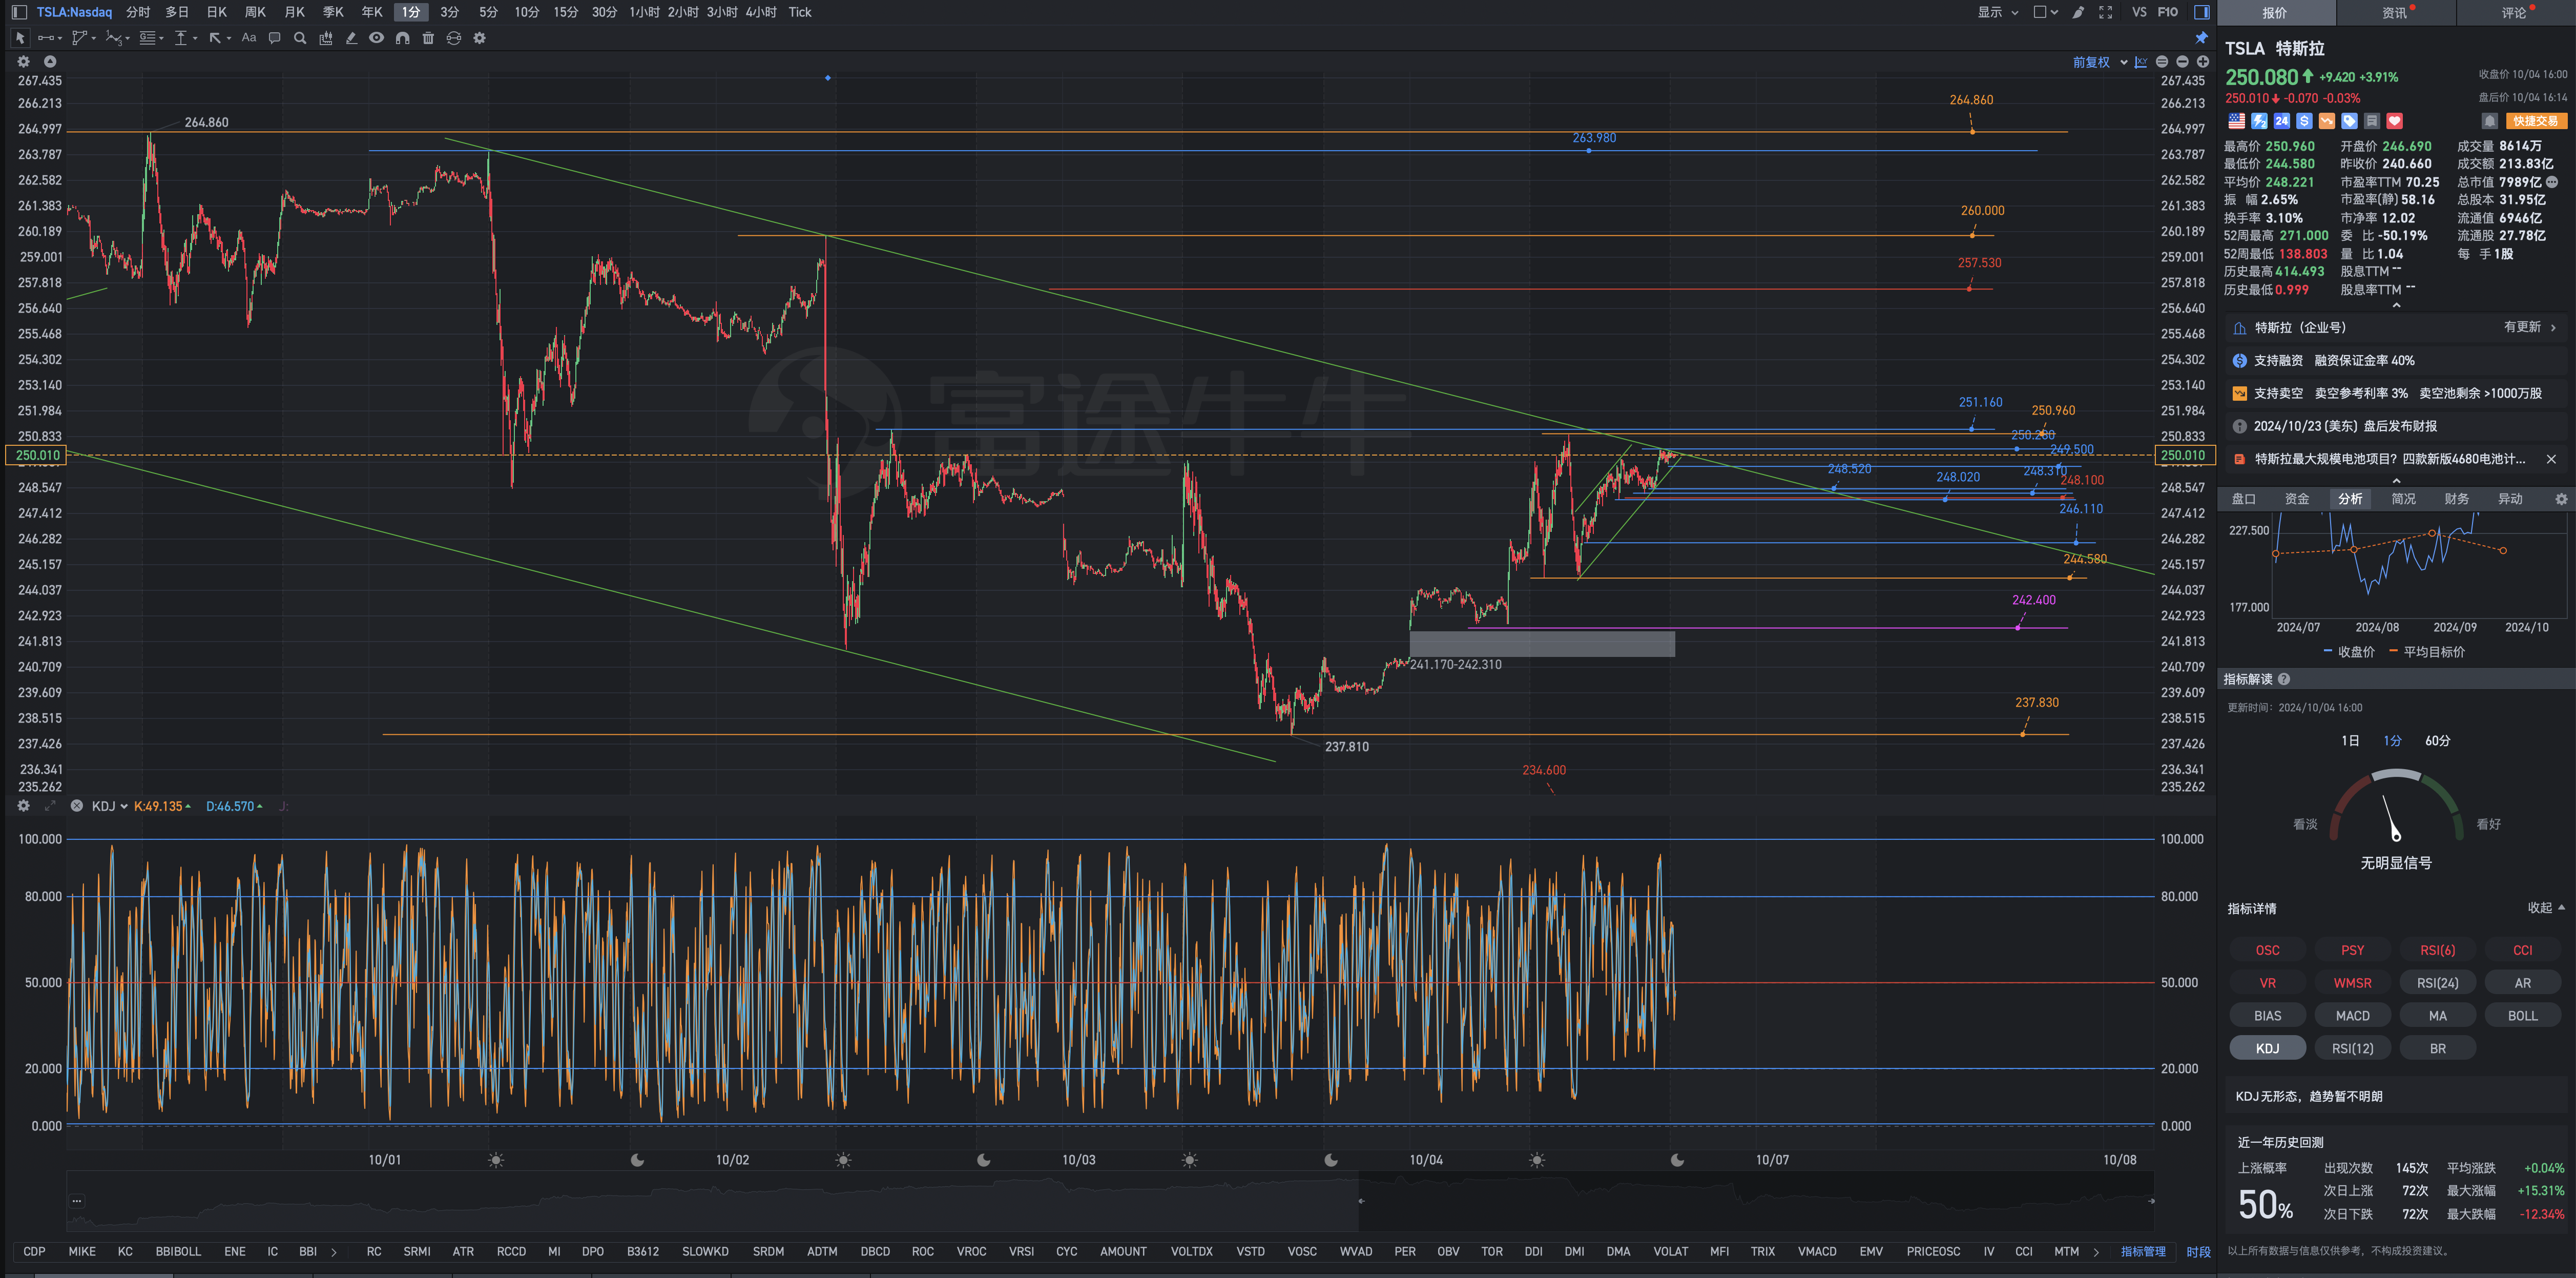Switch to 盘口 order book tab
Image resolution: width=2576 pixels, height=1278 pixels.
(x=2244, y=499)
